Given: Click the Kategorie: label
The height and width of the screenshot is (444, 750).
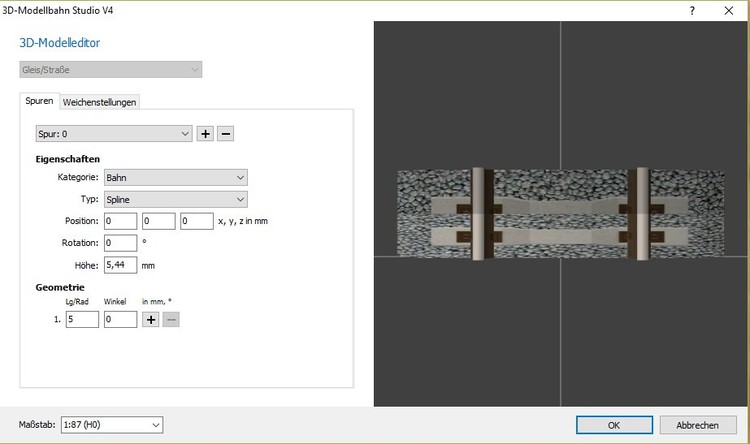Looking at the screenshot, I should [78, 177].
